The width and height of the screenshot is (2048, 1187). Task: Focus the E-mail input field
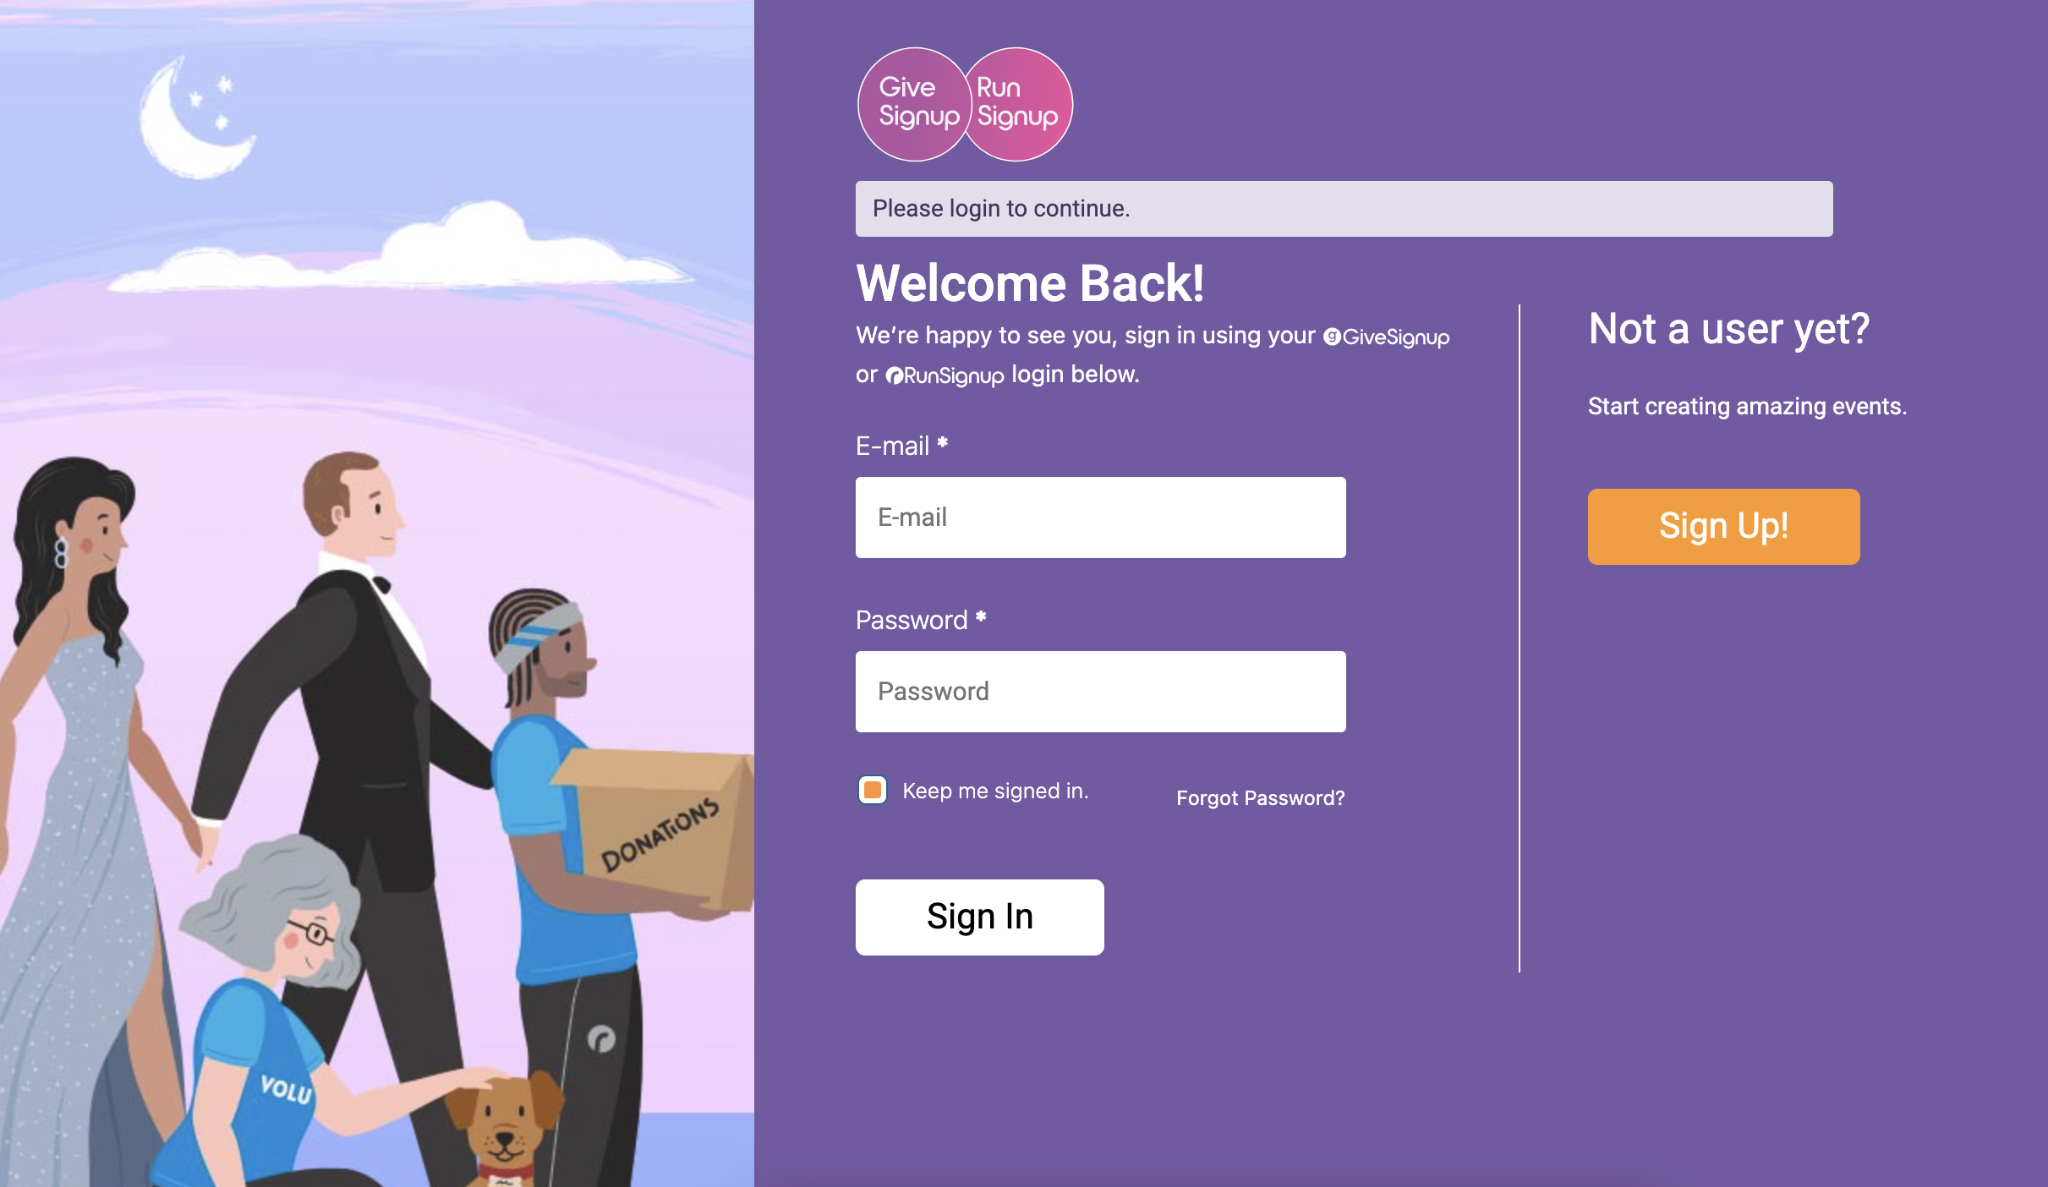pyautogui.click(x=1100, y=517)
